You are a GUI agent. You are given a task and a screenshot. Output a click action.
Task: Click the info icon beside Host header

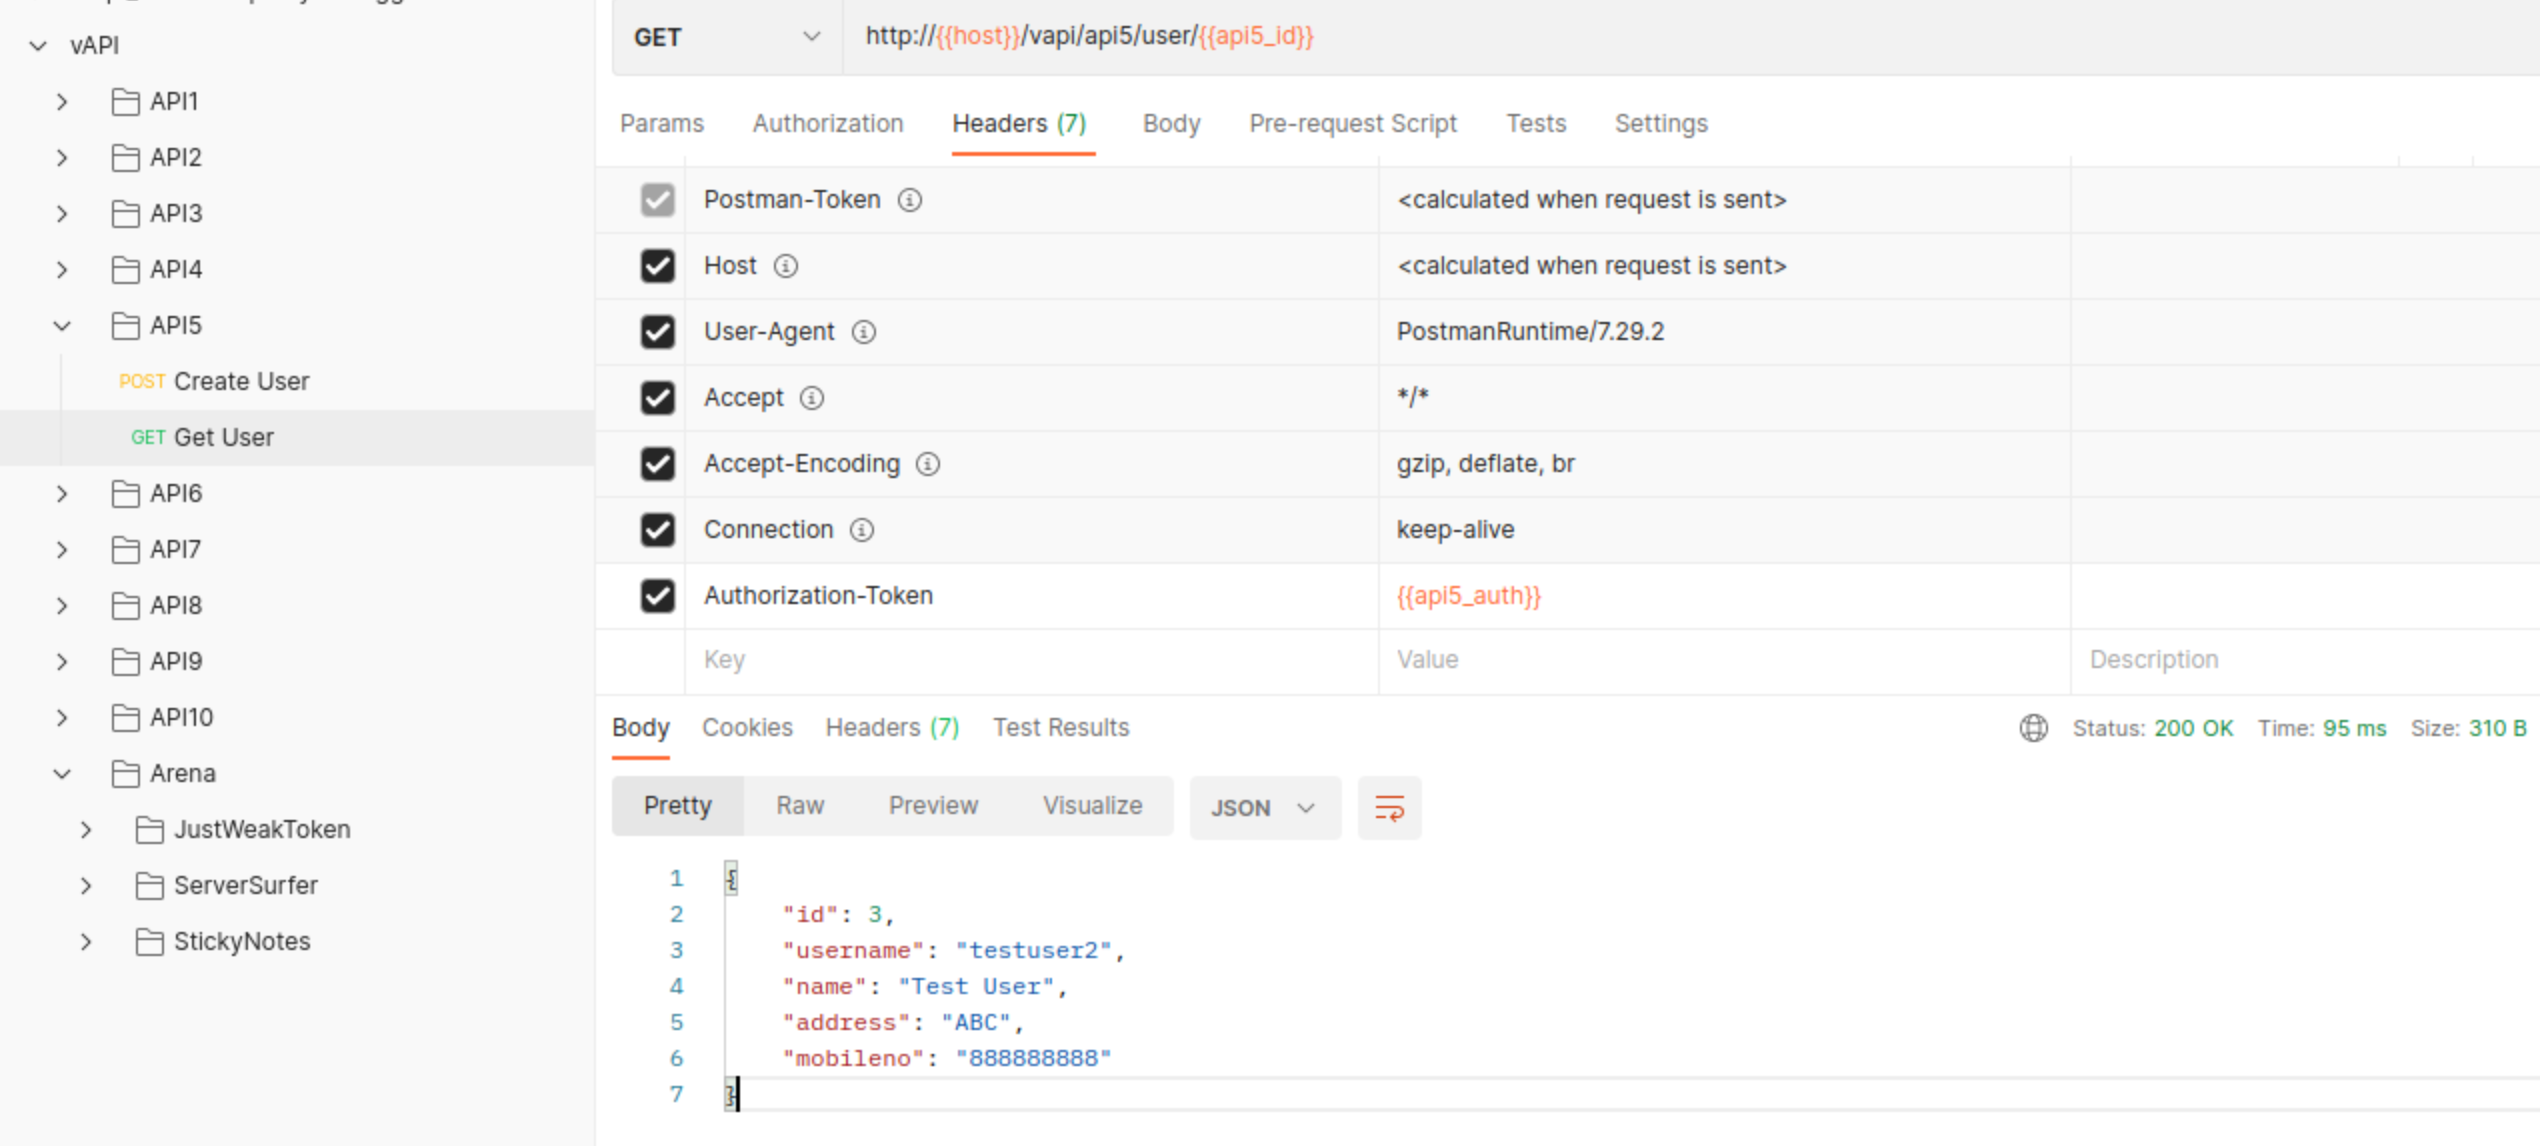pos(786,266)
